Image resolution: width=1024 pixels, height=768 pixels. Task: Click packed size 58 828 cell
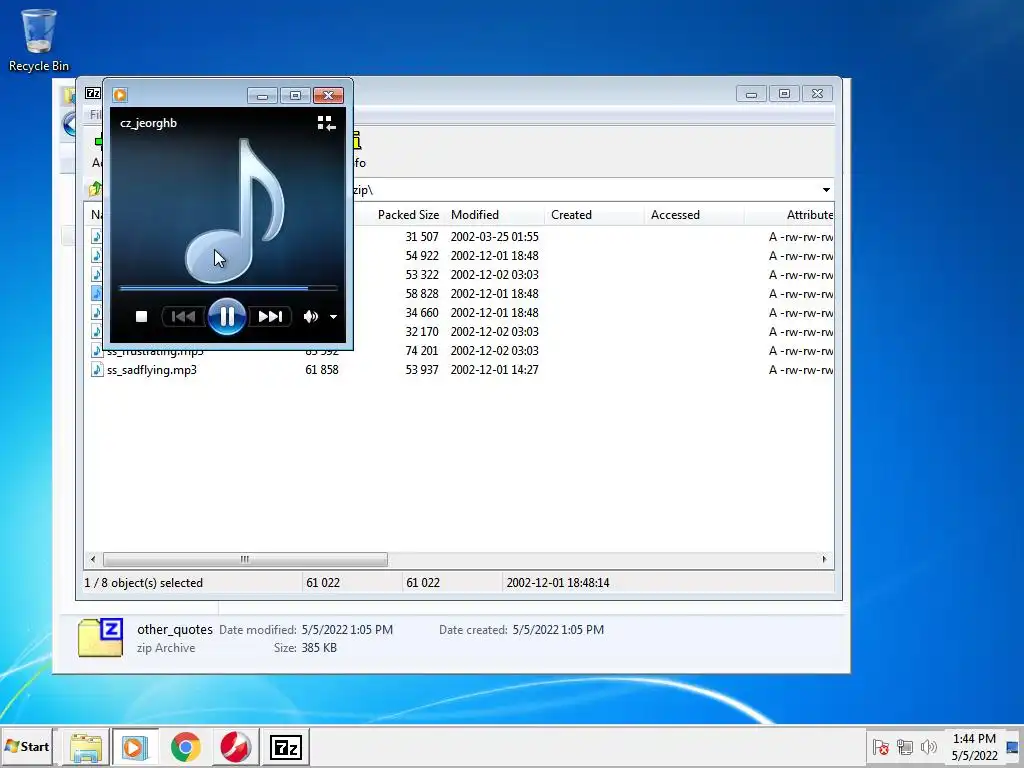[422, 294]
